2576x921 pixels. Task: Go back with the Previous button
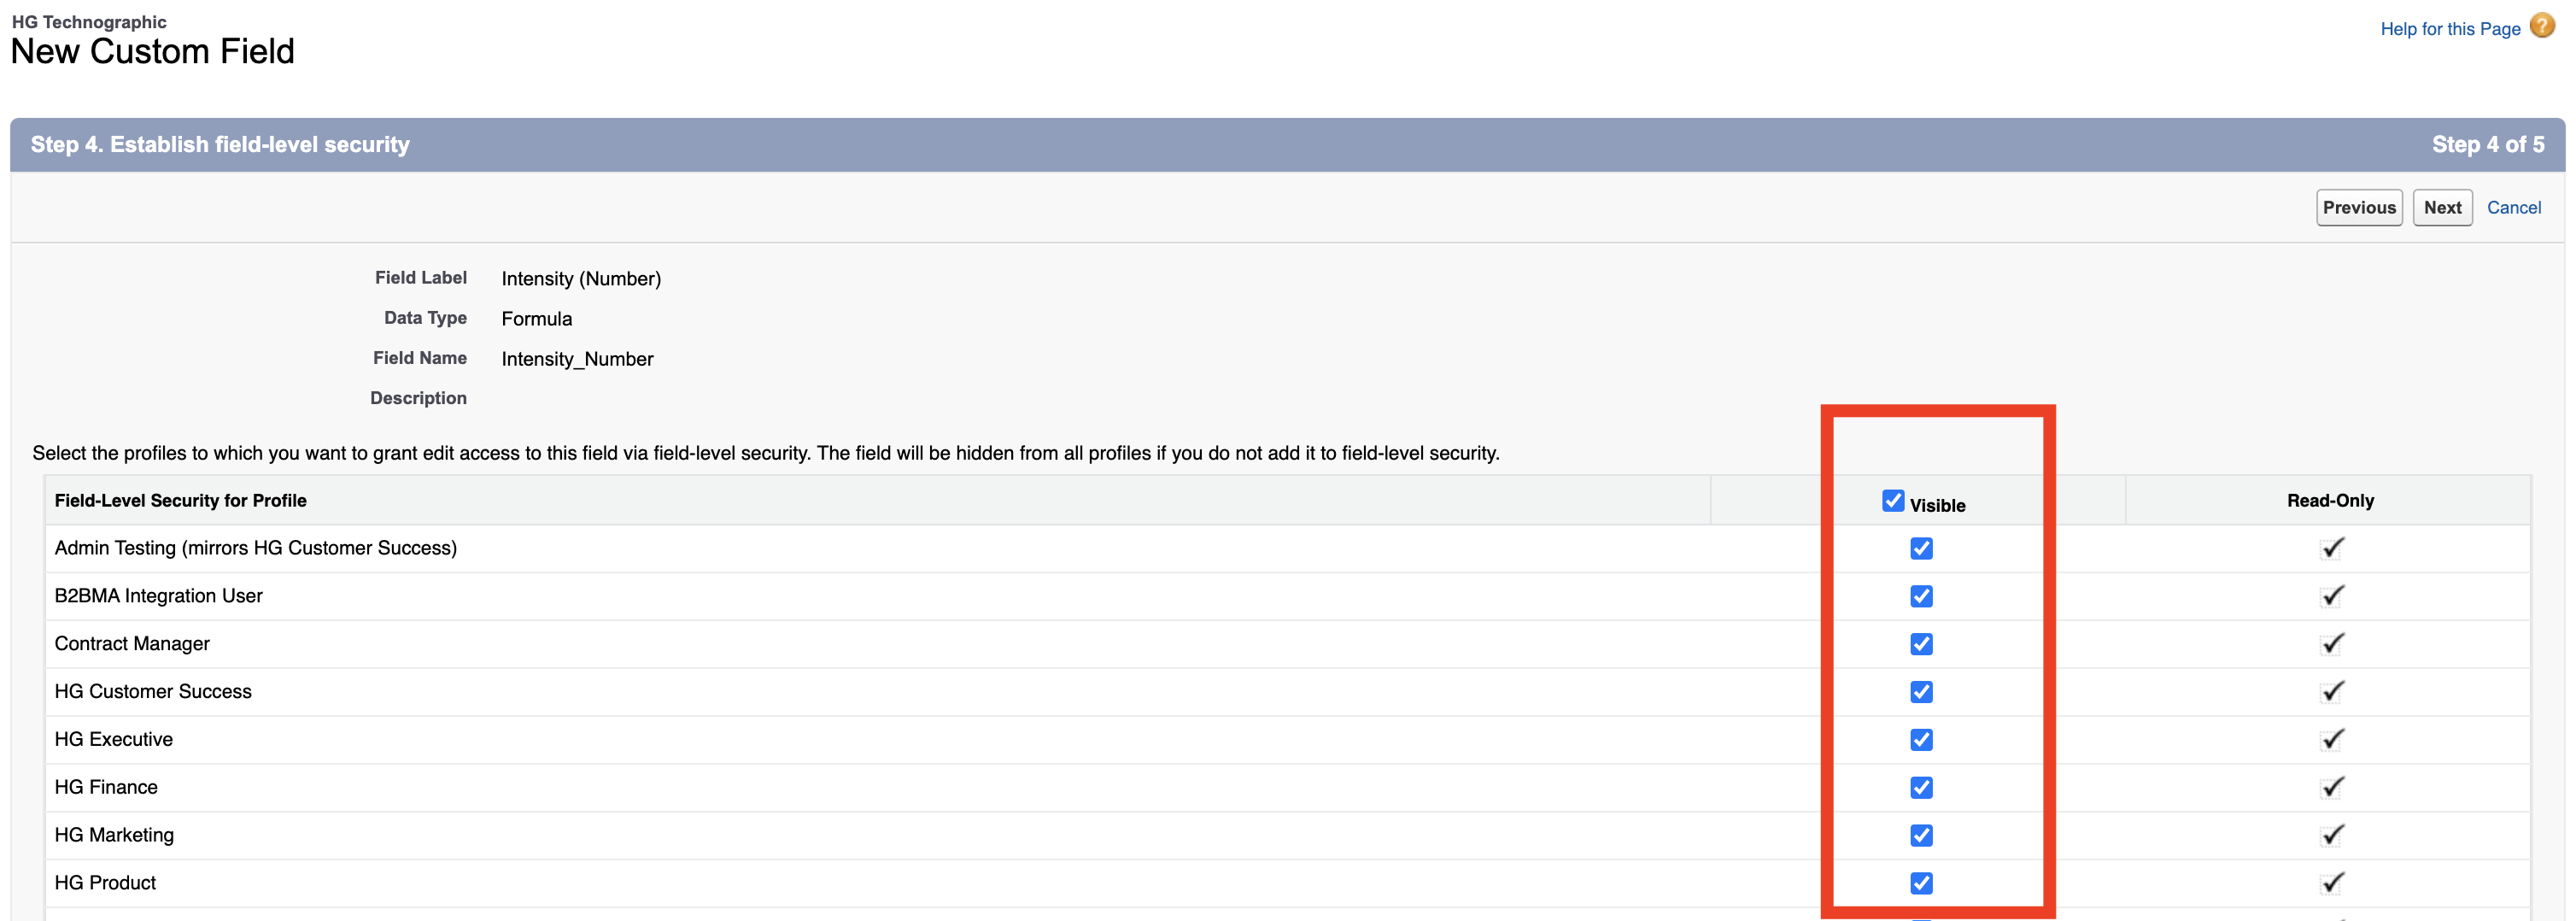point(2359,207)
